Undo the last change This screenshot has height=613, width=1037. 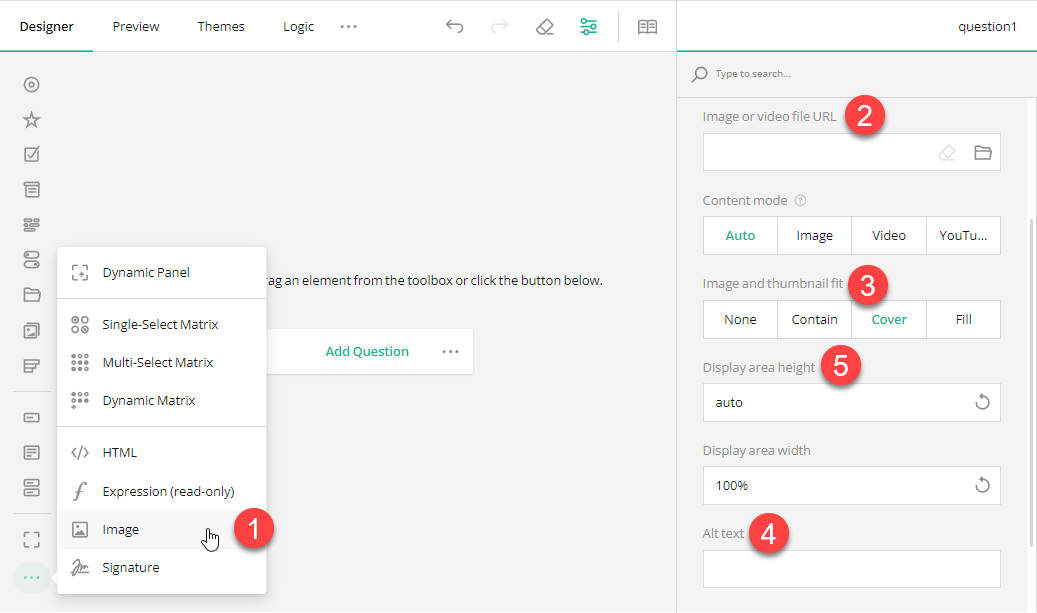(x=454, y=26)
